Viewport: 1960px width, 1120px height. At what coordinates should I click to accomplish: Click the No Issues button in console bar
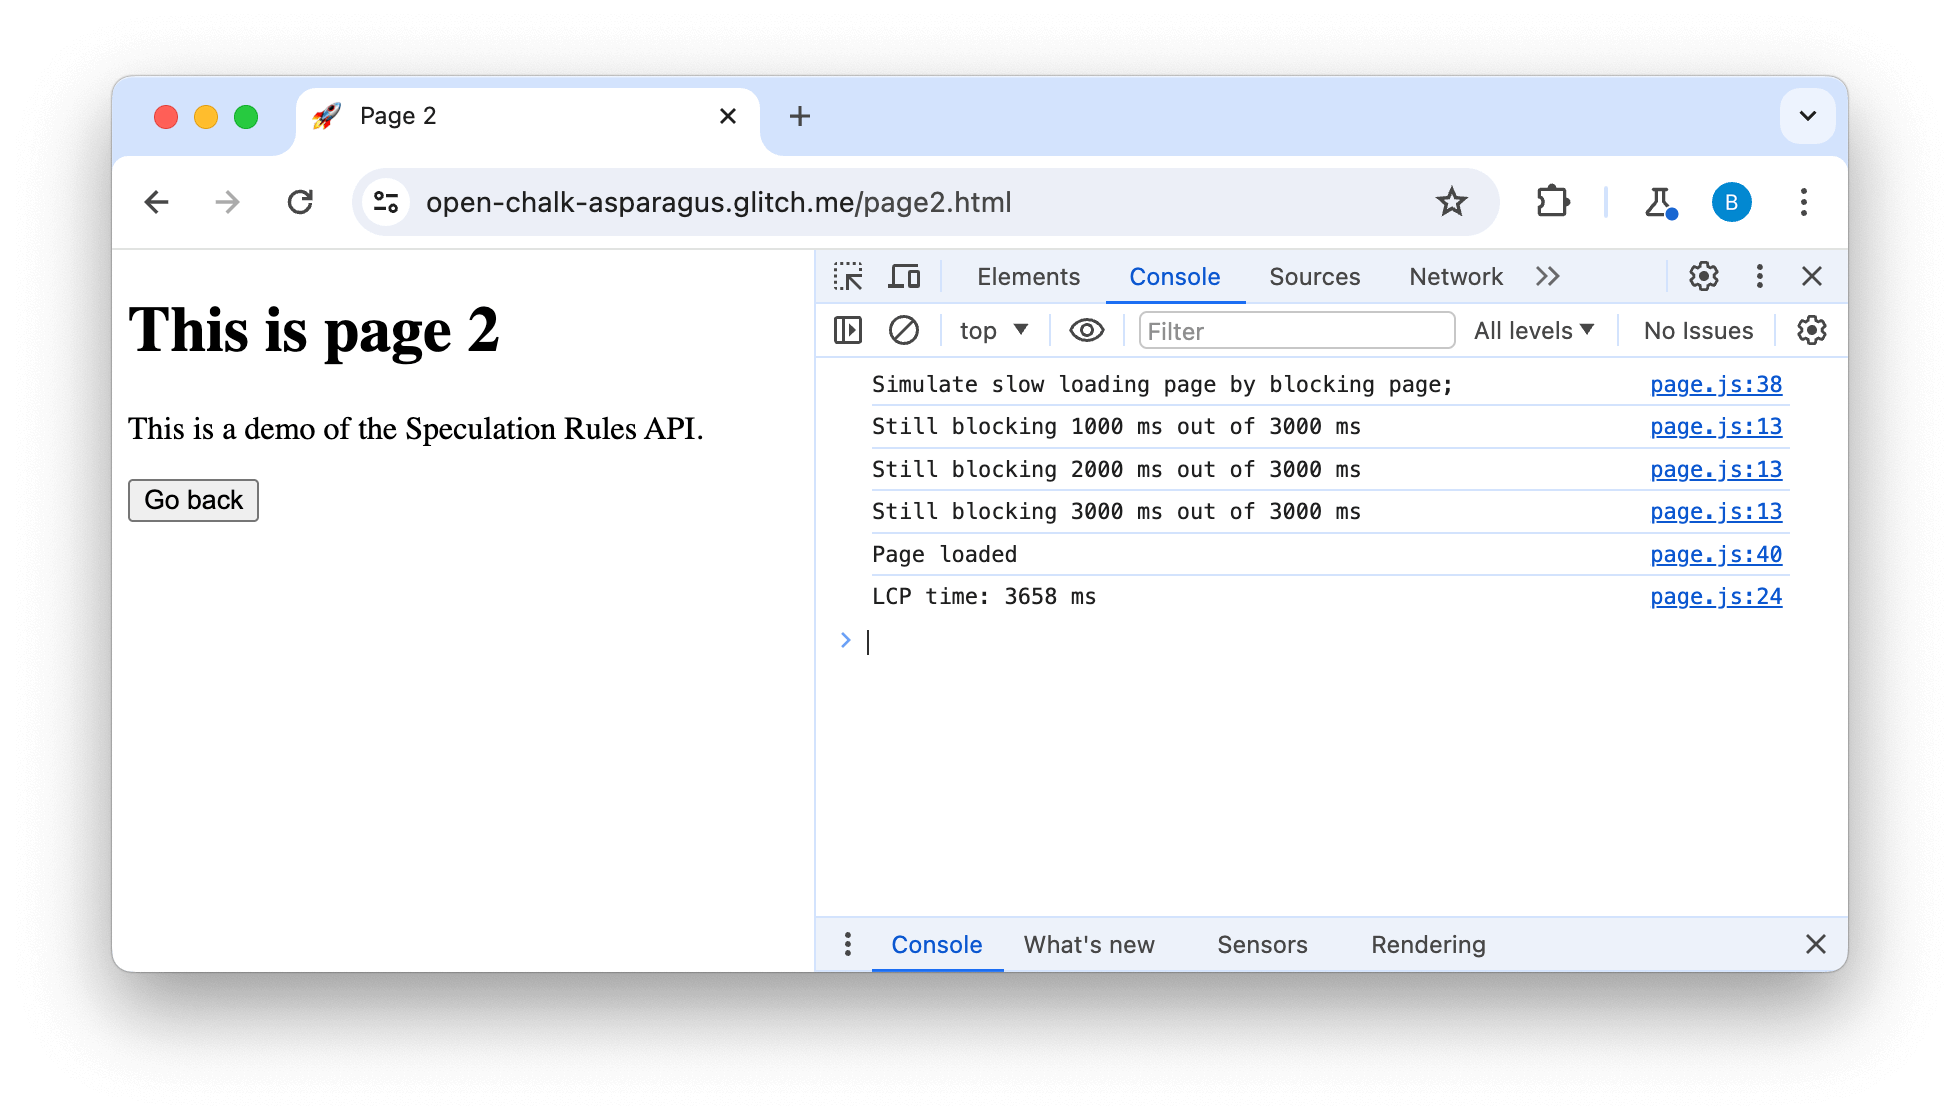[1698, 331]
